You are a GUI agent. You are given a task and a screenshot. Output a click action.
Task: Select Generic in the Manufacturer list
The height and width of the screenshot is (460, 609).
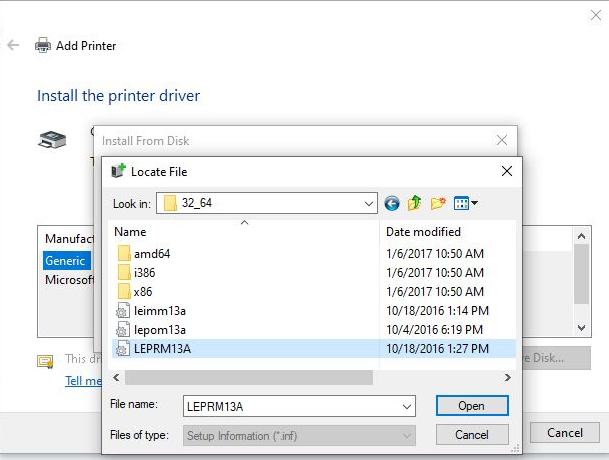65,261
